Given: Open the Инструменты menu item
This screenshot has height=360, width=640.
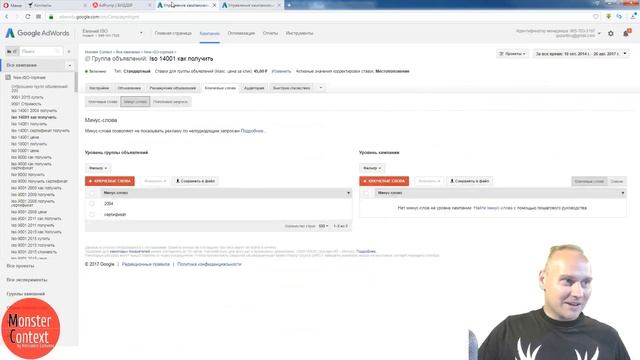Looking at the screenshot, I should [x=299, y=33].
